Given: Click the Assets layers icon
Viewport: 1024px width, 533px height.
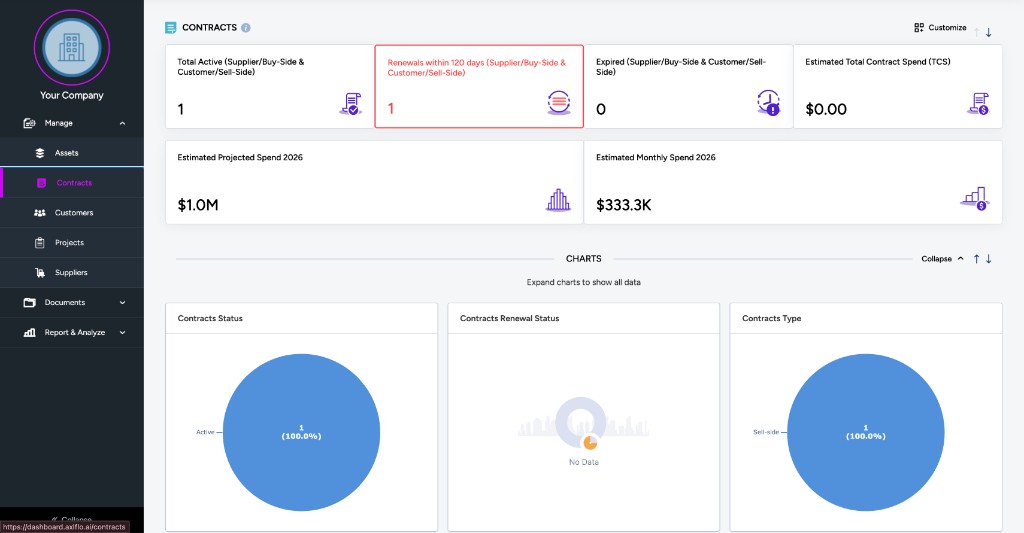Looking at the screenshot, I should click(x=40, y=153).
